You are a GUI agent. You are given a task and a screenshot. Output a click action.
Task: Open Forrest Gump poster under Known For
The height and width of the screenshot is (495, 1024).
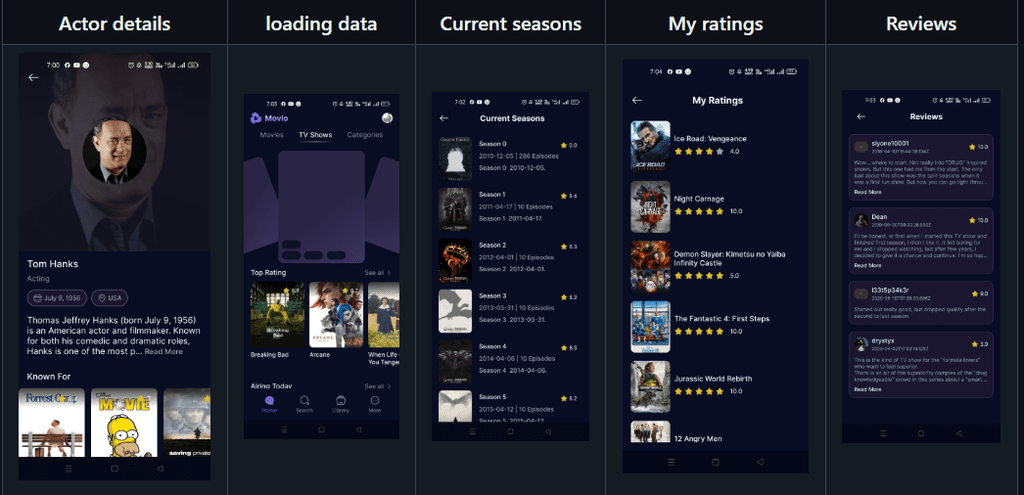click(52, 423)
